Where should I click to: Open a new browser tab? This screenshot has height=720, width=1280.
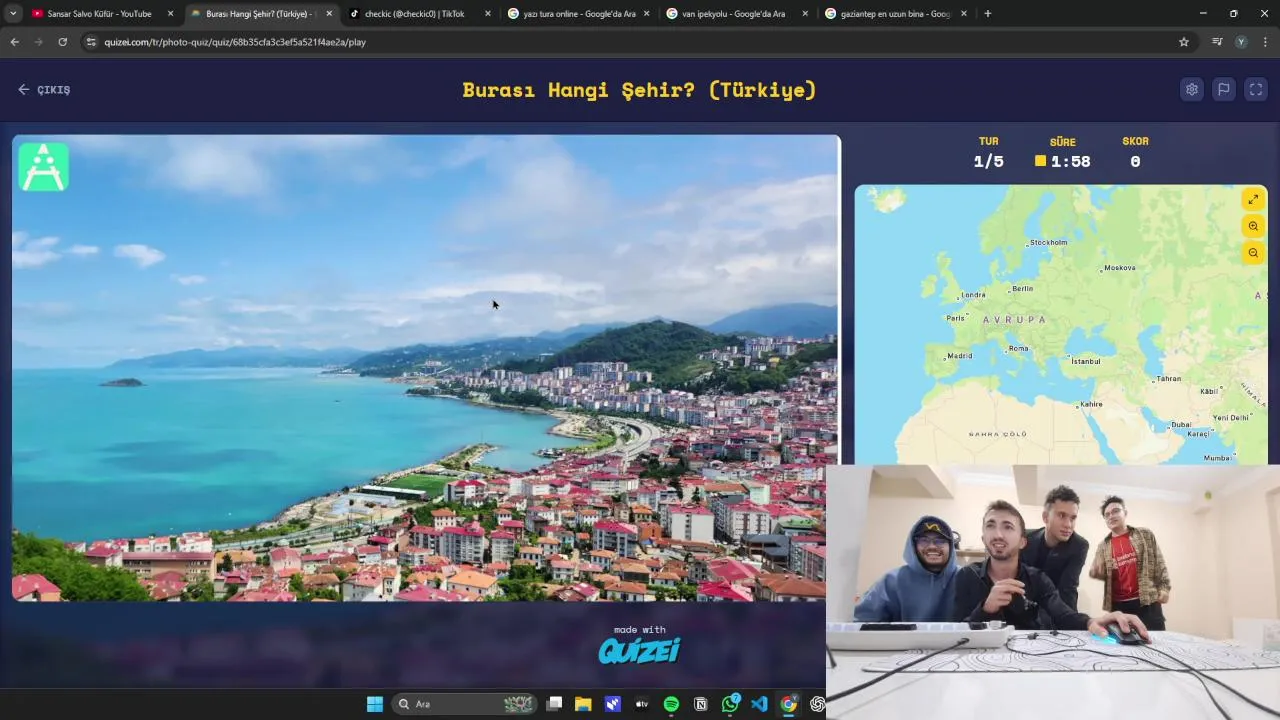[988, 14]
